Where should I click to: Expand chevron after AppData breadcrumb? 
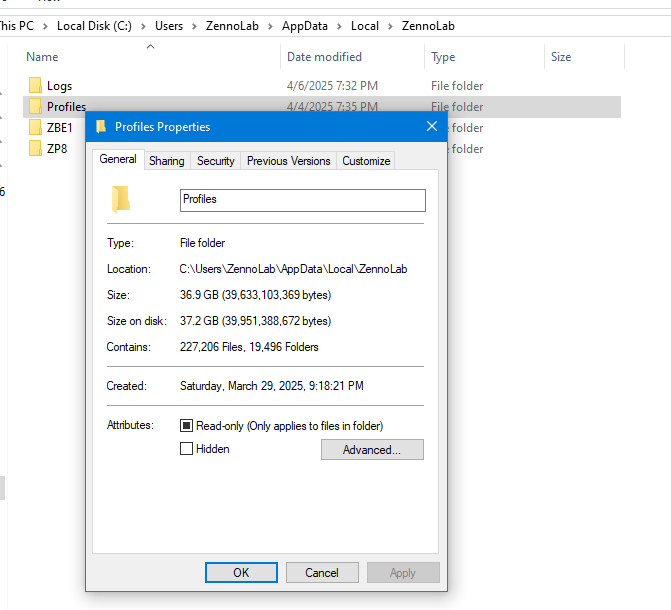point(339,27)
